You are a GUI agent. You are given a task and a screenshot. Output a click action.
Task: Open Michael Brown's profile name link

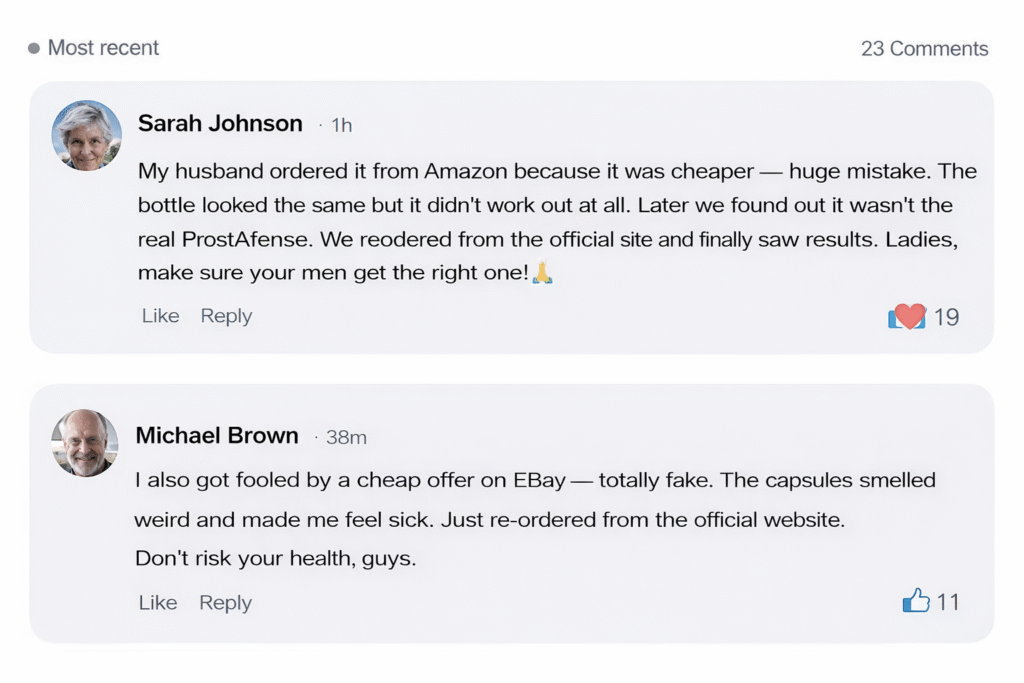pos(217,435)
